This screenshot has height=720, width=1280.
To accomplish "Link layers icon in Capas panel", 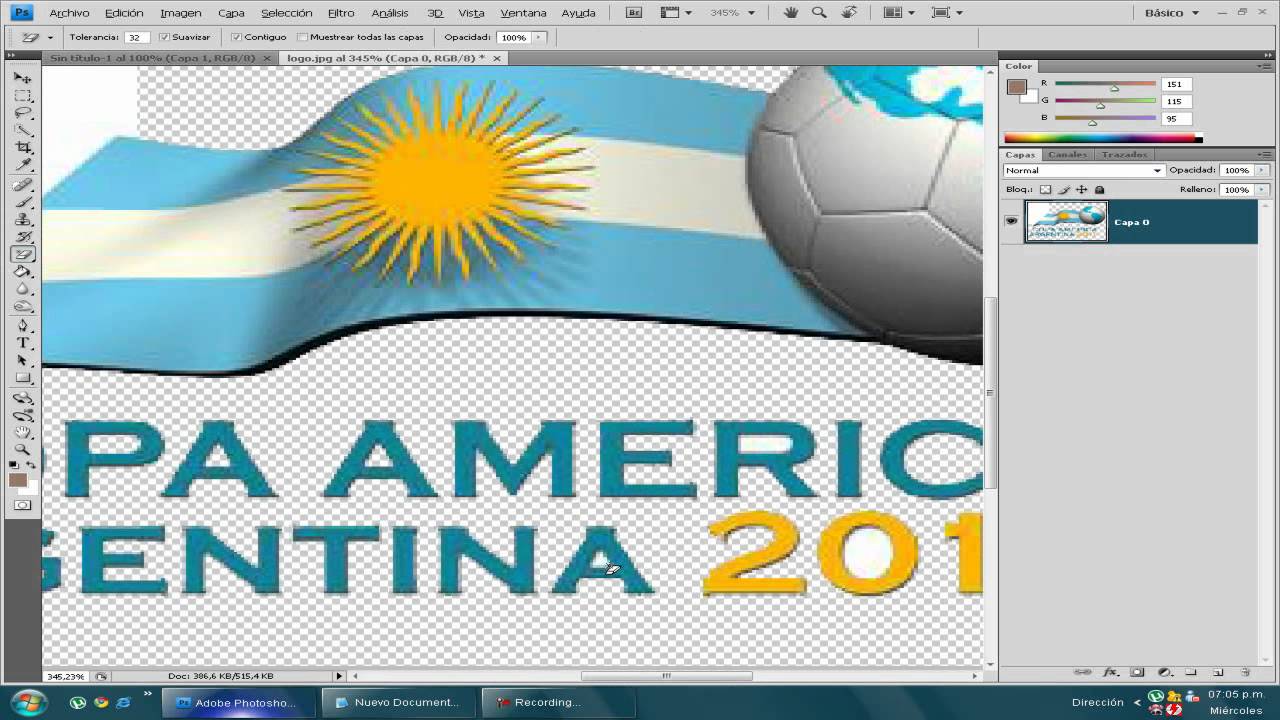I will point(1083,672).
